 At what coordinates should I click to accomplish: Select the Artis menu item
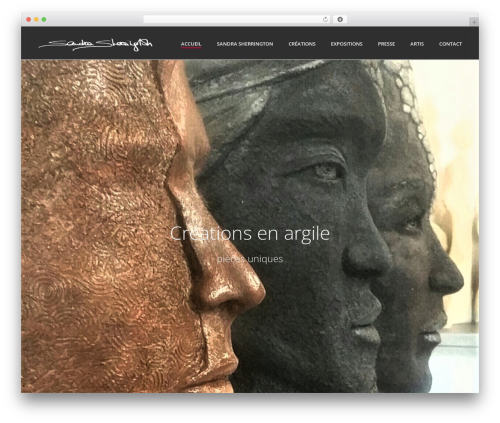click(417, 44)
